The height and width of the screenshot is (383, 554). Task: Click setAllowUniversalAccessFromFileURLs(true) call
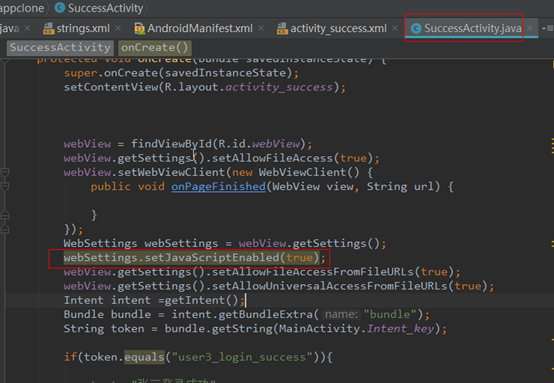tap(350, 286)
